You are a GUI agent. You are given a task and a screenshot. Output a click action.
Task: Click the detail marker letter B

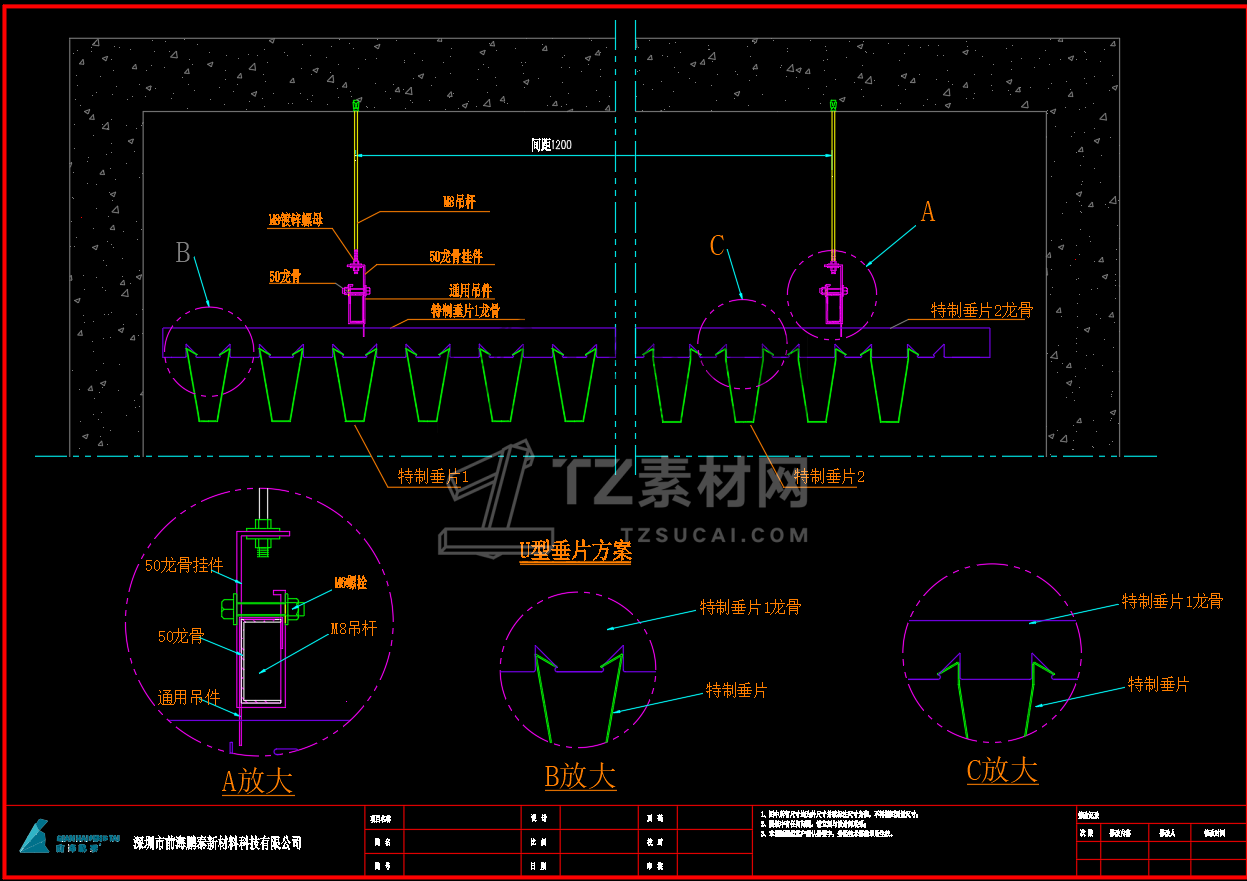(x=183, y=253)
